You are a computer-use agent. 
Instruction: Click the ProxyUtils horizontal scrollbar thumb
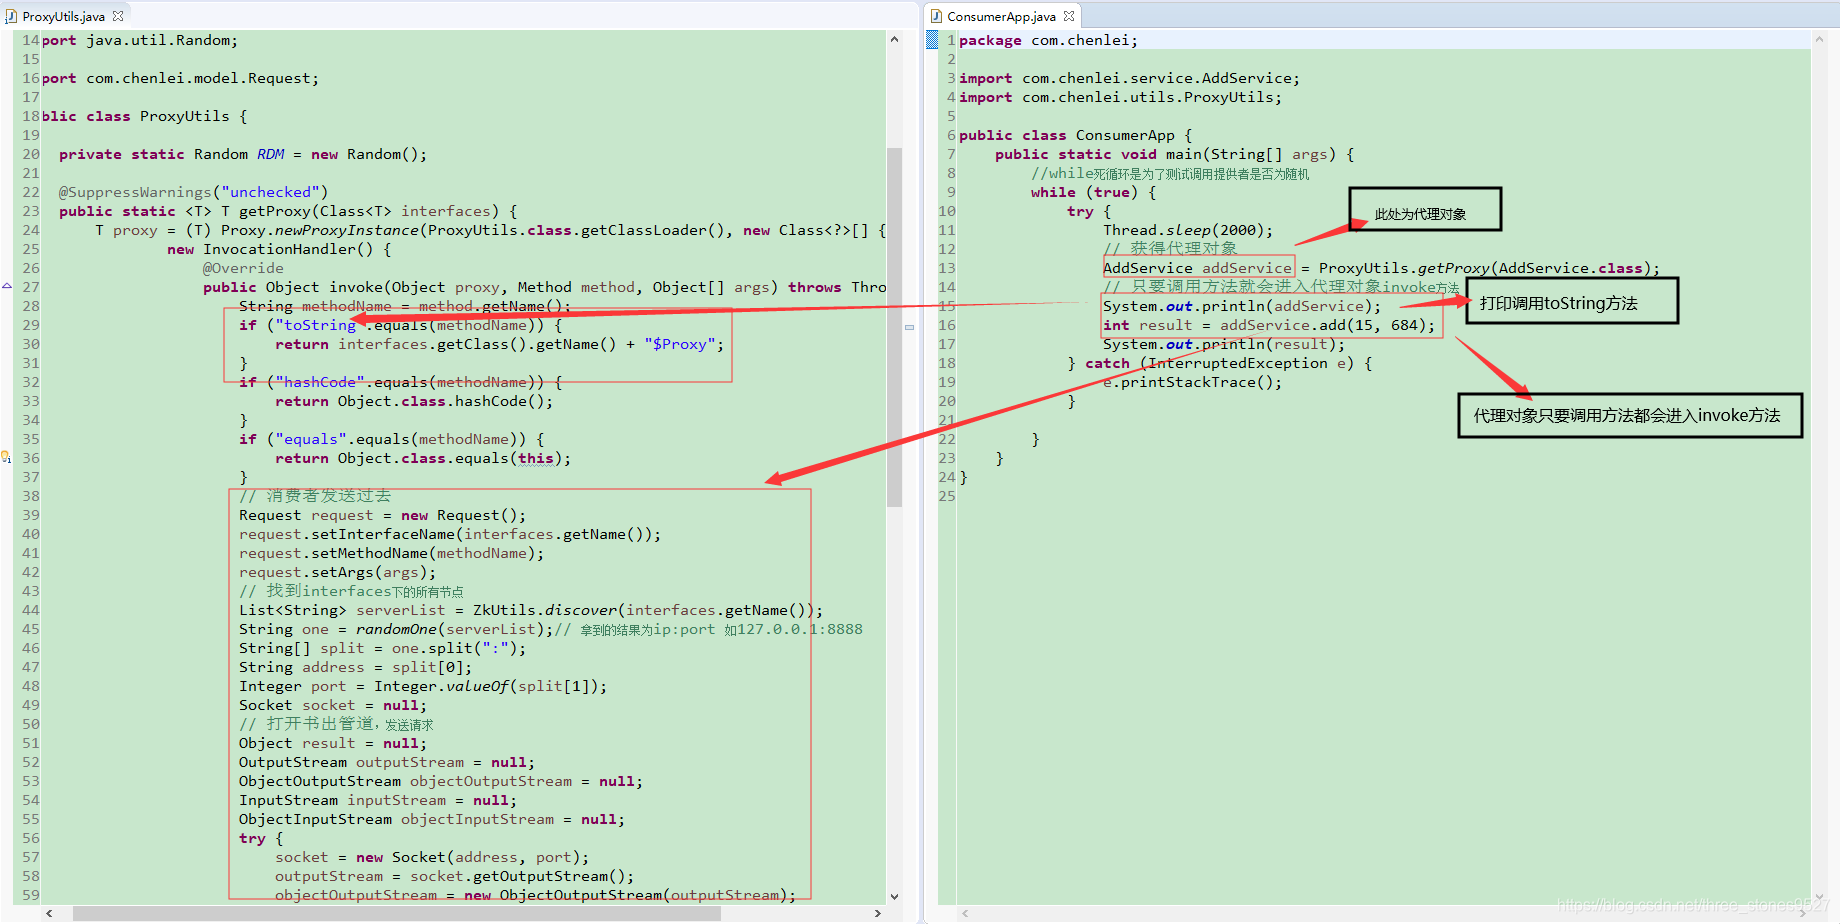397,913
